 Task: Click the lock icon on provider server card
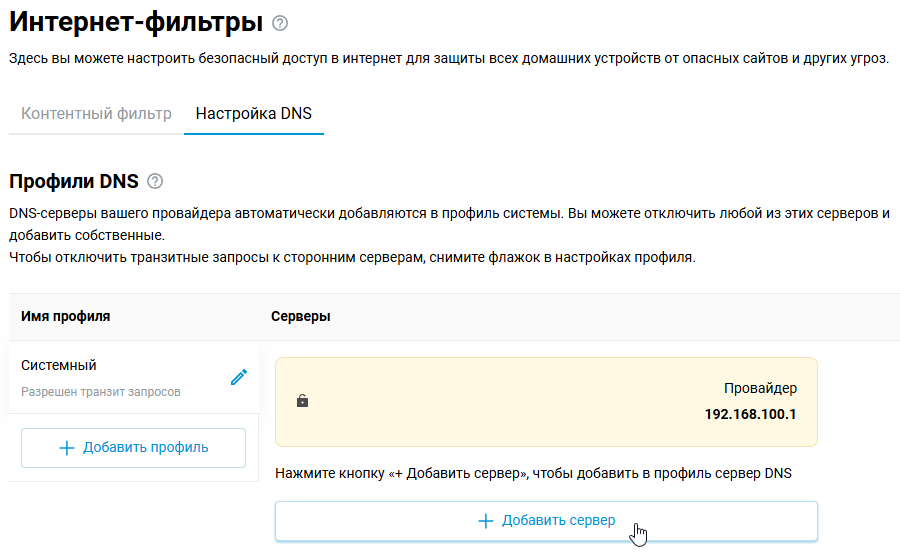pos(302,401)
